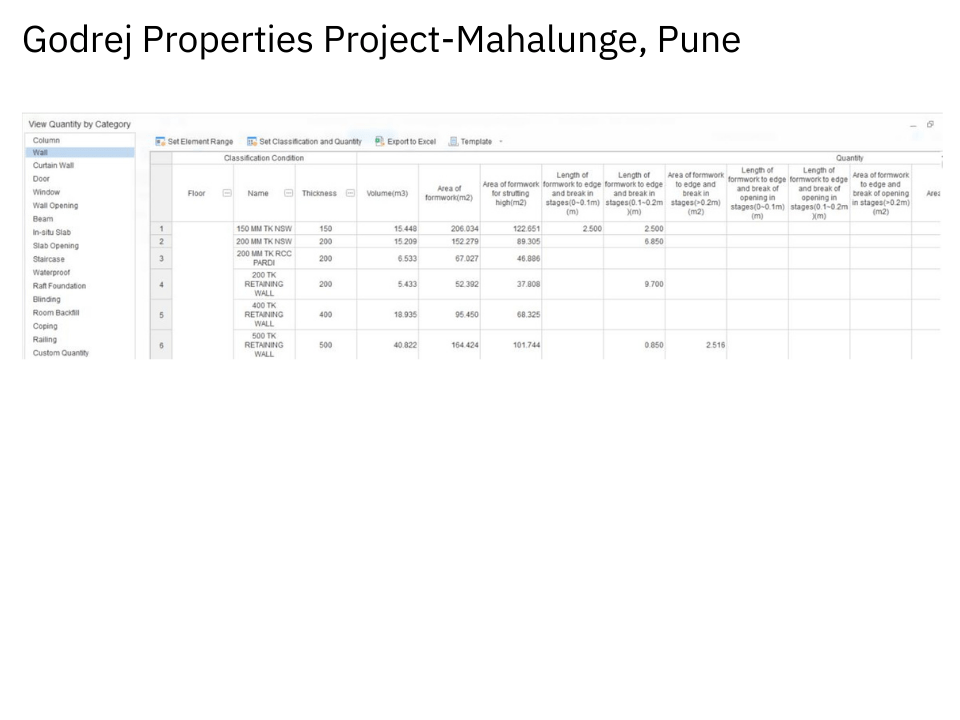Select Wall Opening category
The image size is (960, 720).
(55, 206)
